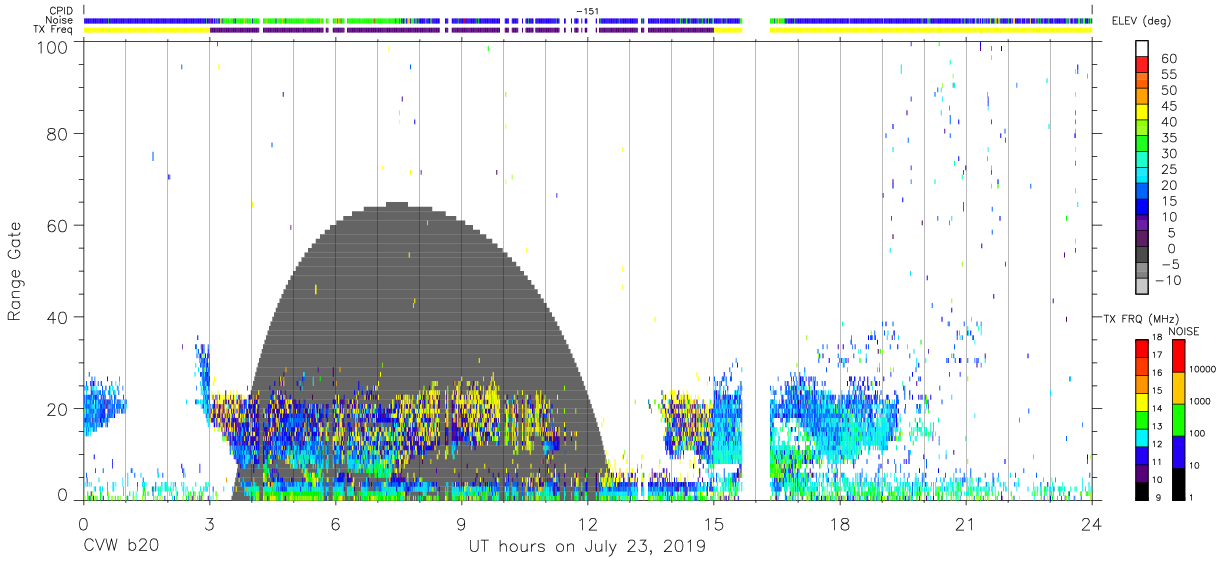
Task: Click the 'Range Gate' y-axis label
Action: tap(15, 271)
